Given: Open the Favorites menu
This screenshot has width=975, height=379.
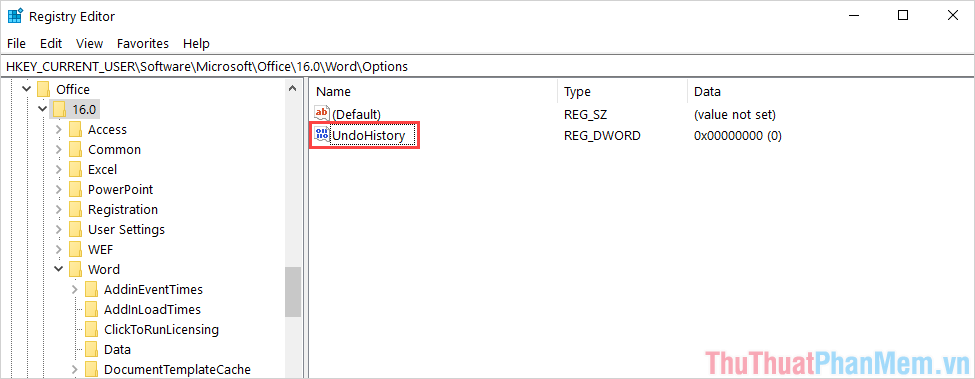Looking at the screenshot, I should coord(143,43).
